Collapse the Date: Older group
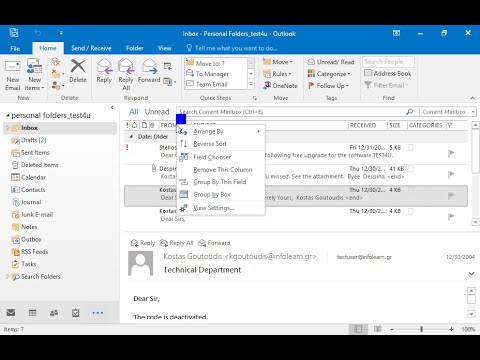This screenshot has width=480, height=360. tap(131, 137)
